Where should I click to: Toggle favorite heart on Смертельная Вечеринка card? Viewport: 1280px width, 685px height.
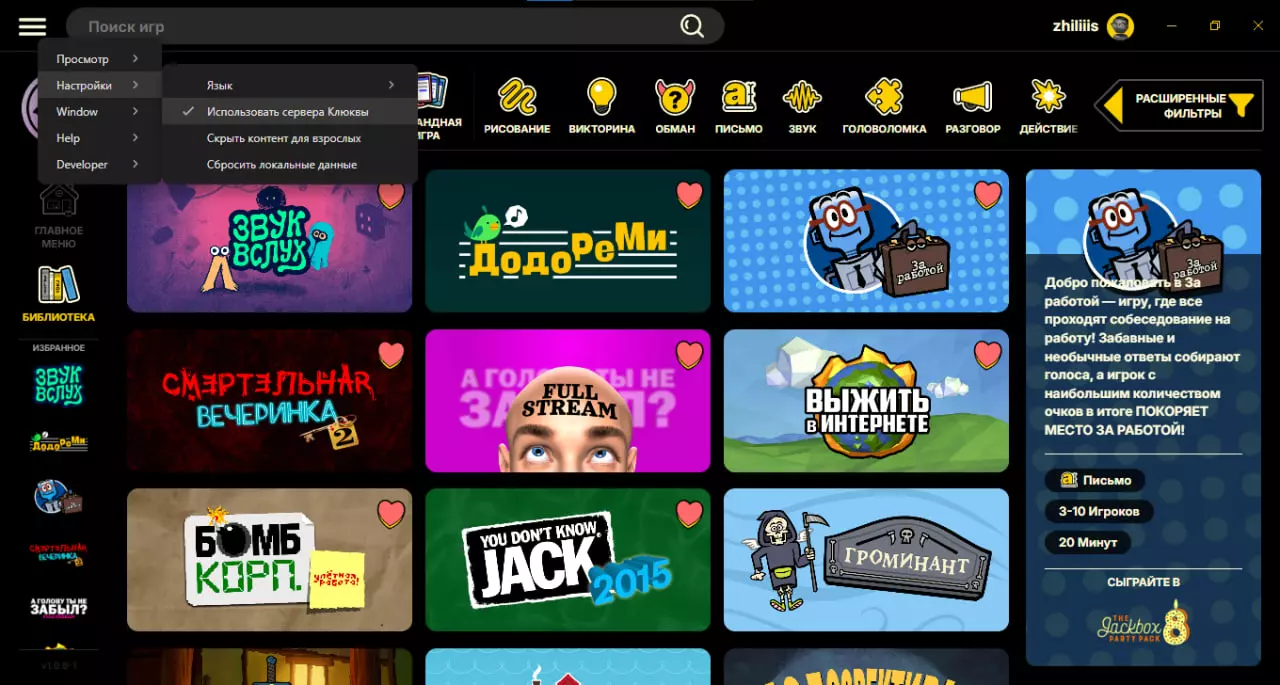(391, 354)
